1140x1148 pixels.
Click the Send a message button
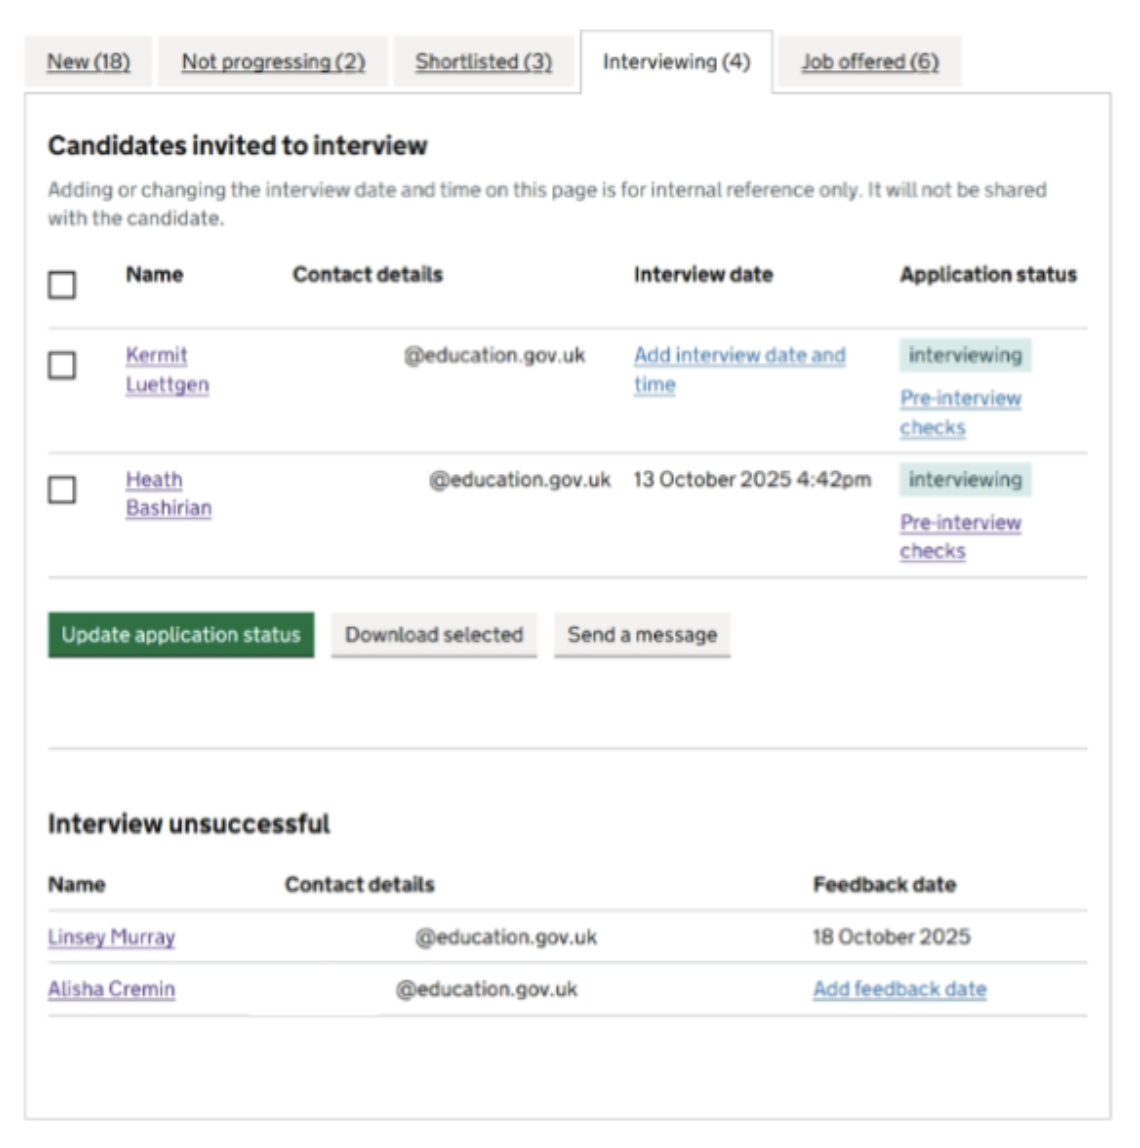(642, 635)
